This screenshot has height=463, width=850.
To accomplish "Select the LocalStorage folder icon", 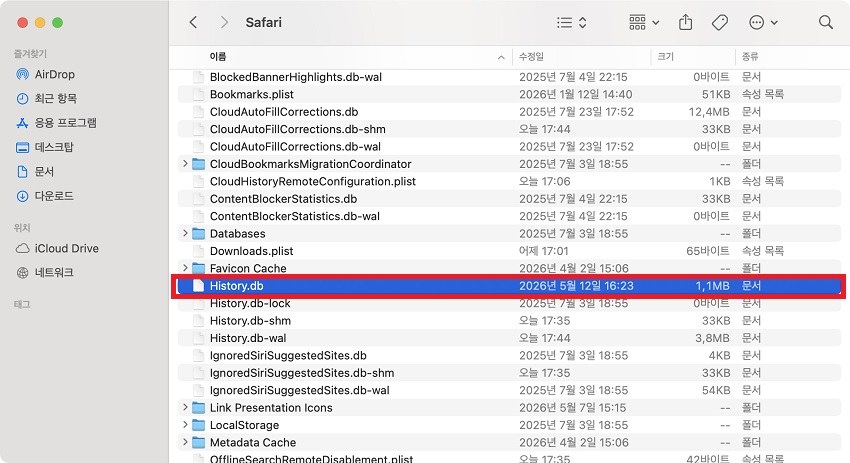I will (198, 425).
